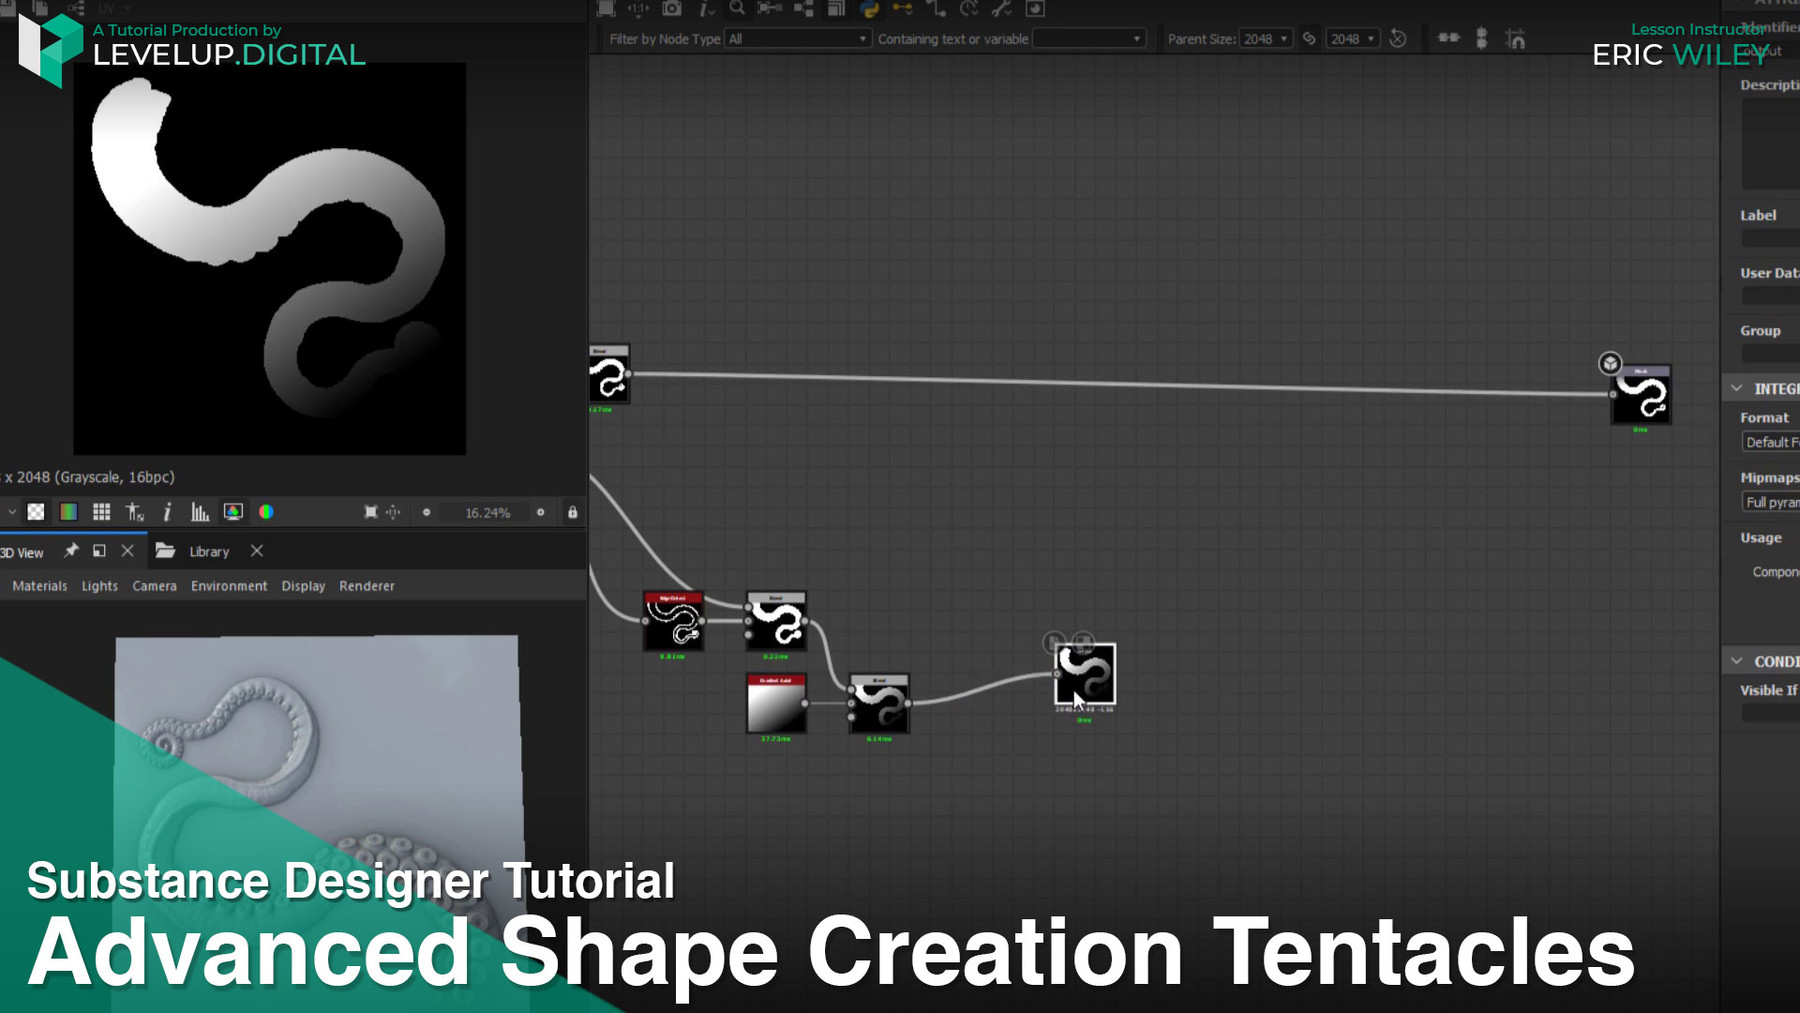
Task: Close the 3D View panel
Action: pyautogui.click(x=127, y=551)
